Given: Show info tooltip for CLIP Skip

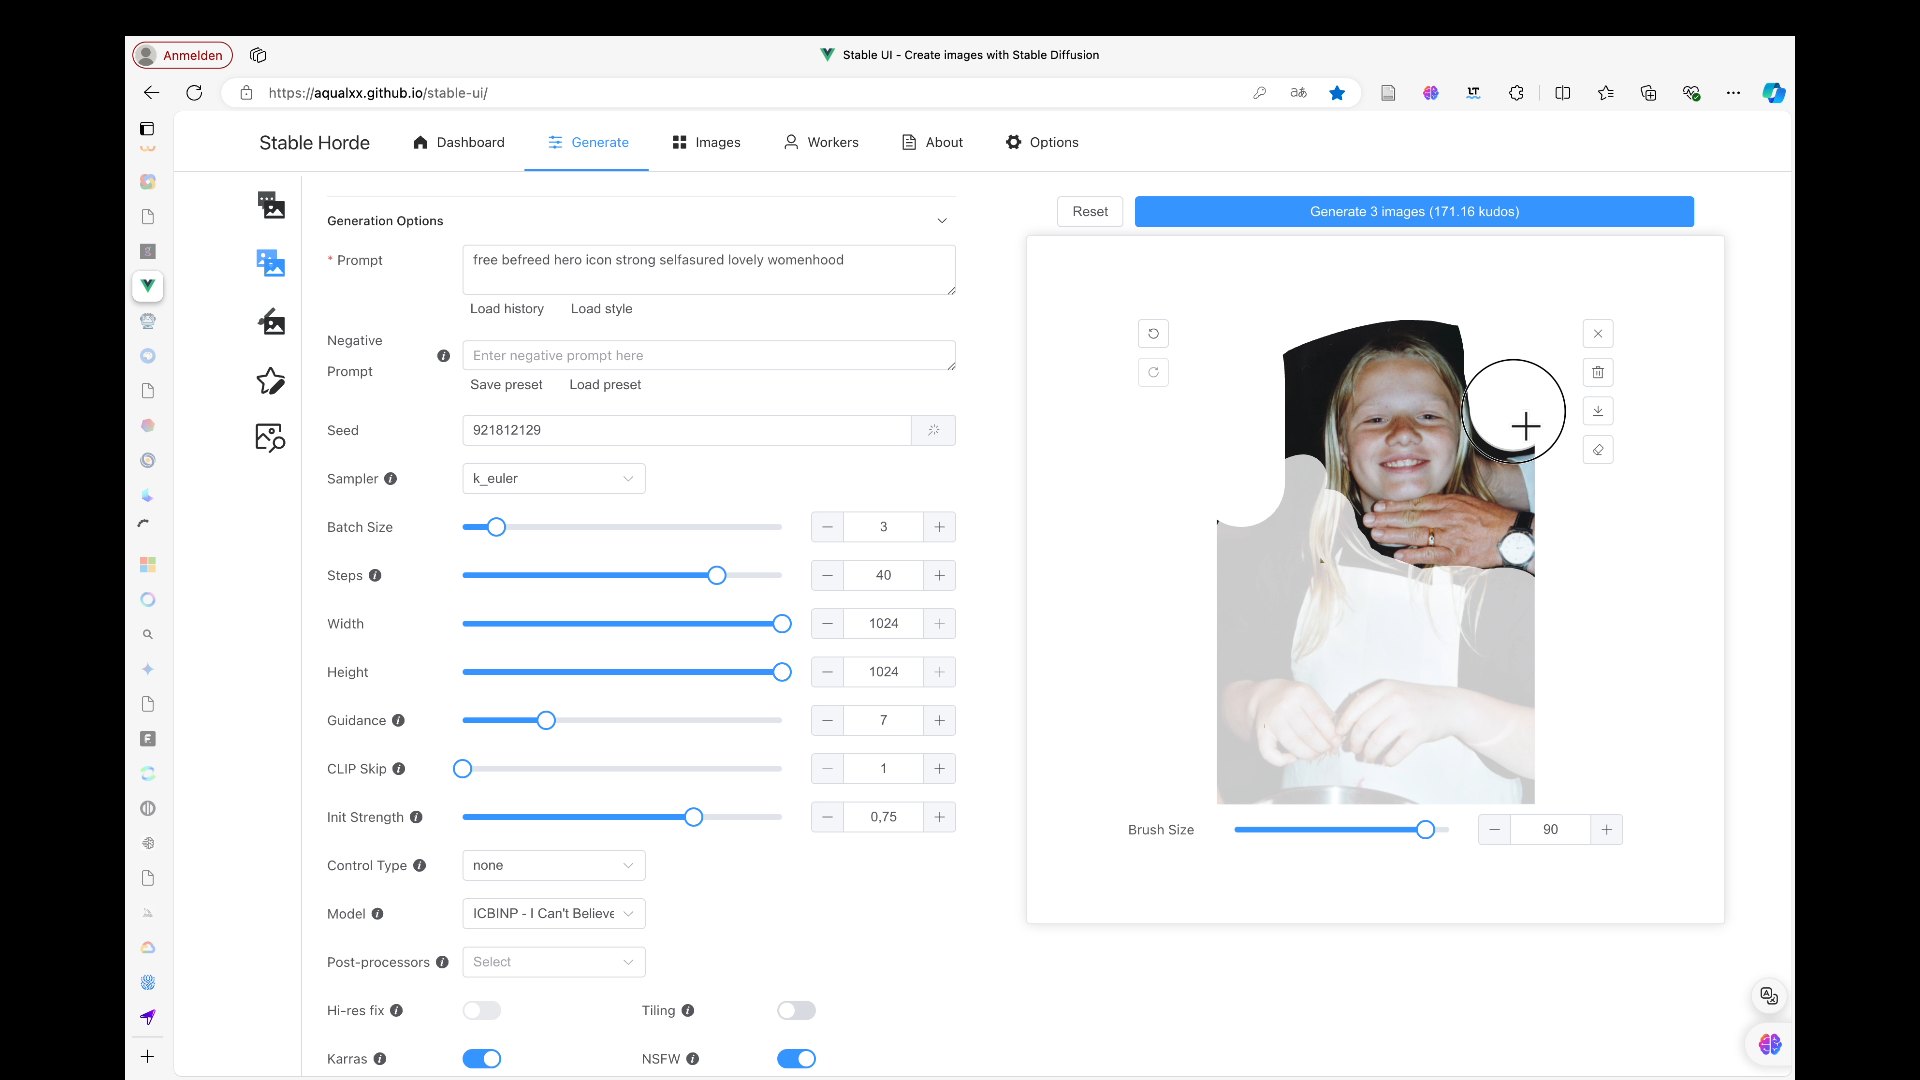Looking at the screenshot, I should pyautogui.click(x=399, y=769).
